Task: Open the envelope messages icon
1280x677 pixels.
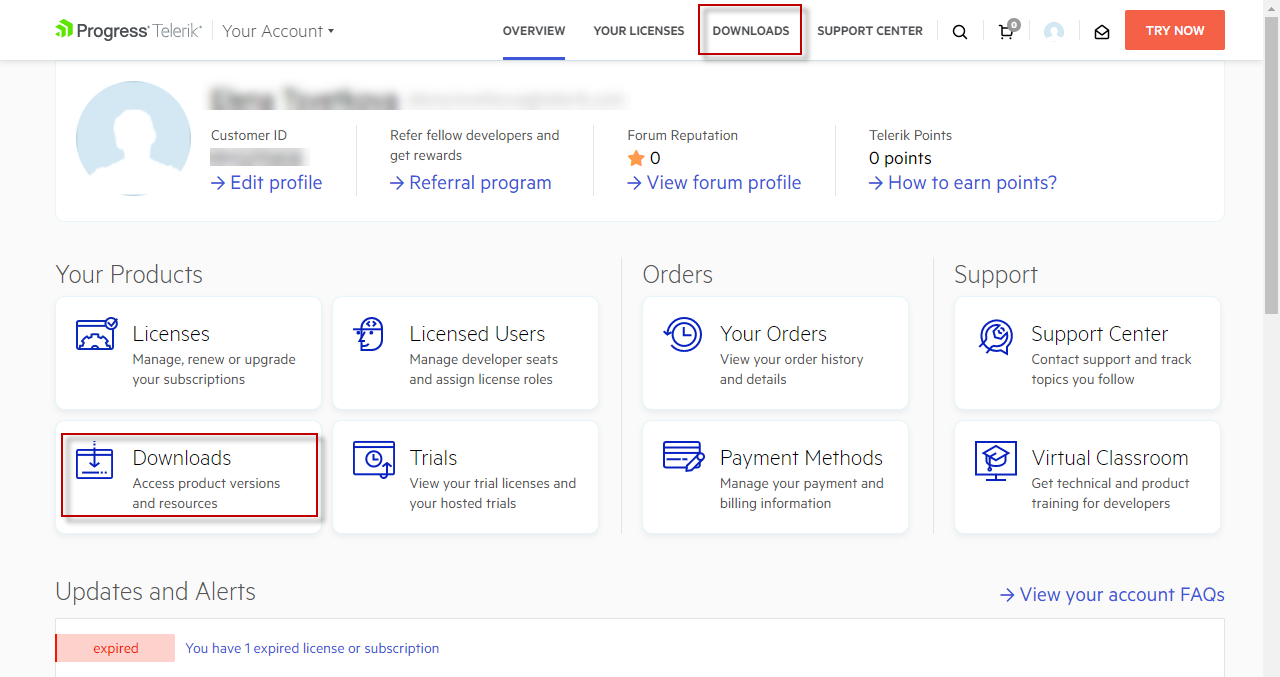Action: 1102,32
